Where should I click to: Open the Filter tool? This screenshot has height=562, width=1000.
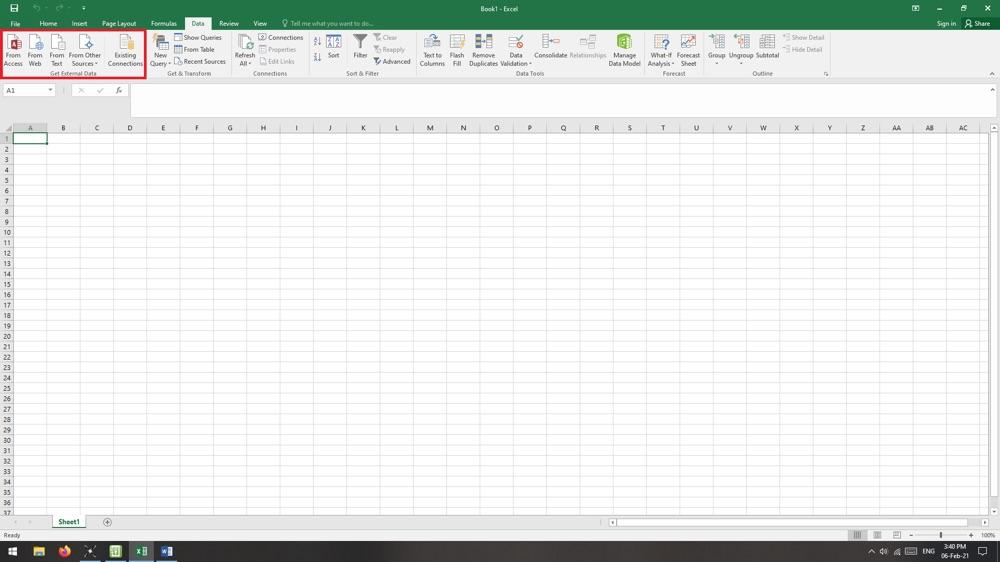[x=360, y=48]
